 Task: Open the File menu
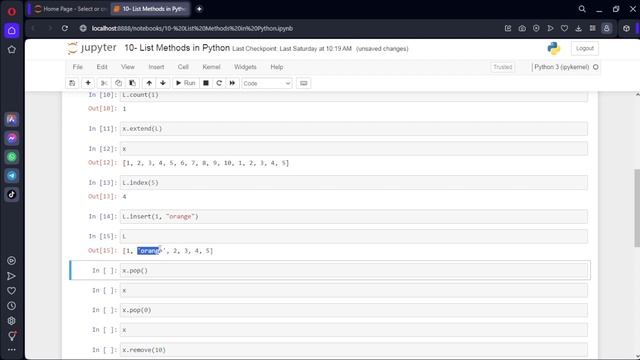(x=78, y=67)
